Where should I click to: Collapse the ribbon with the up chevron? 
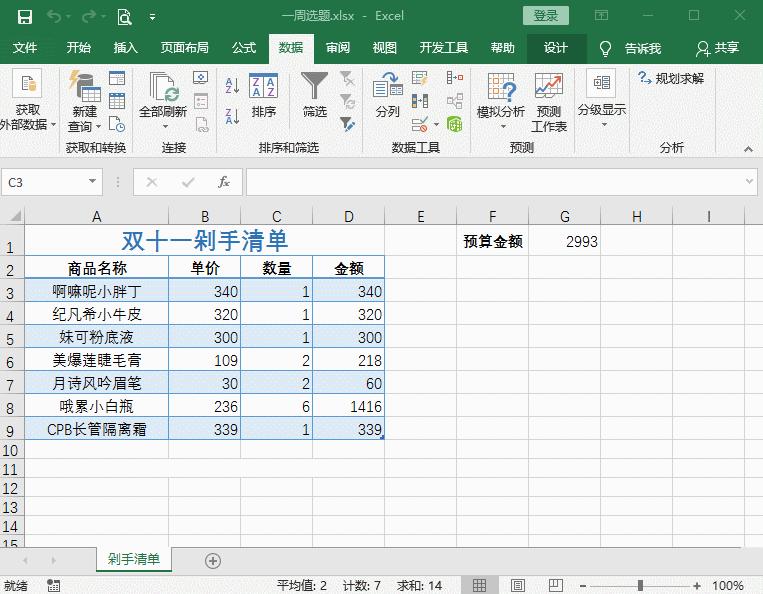tap(748, 149)
